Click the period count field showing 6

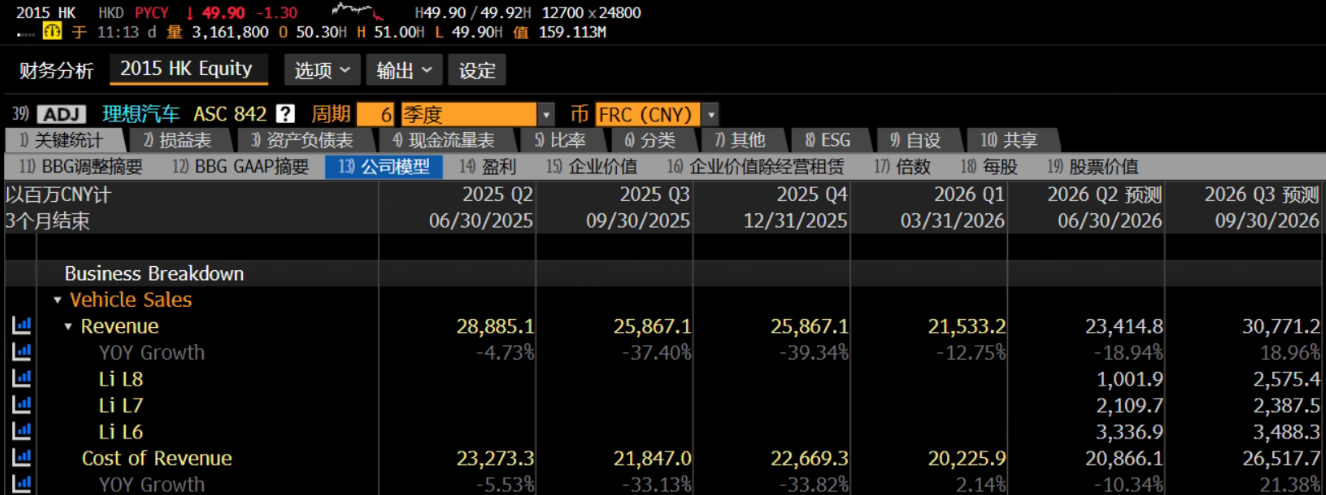click(377, 114)
